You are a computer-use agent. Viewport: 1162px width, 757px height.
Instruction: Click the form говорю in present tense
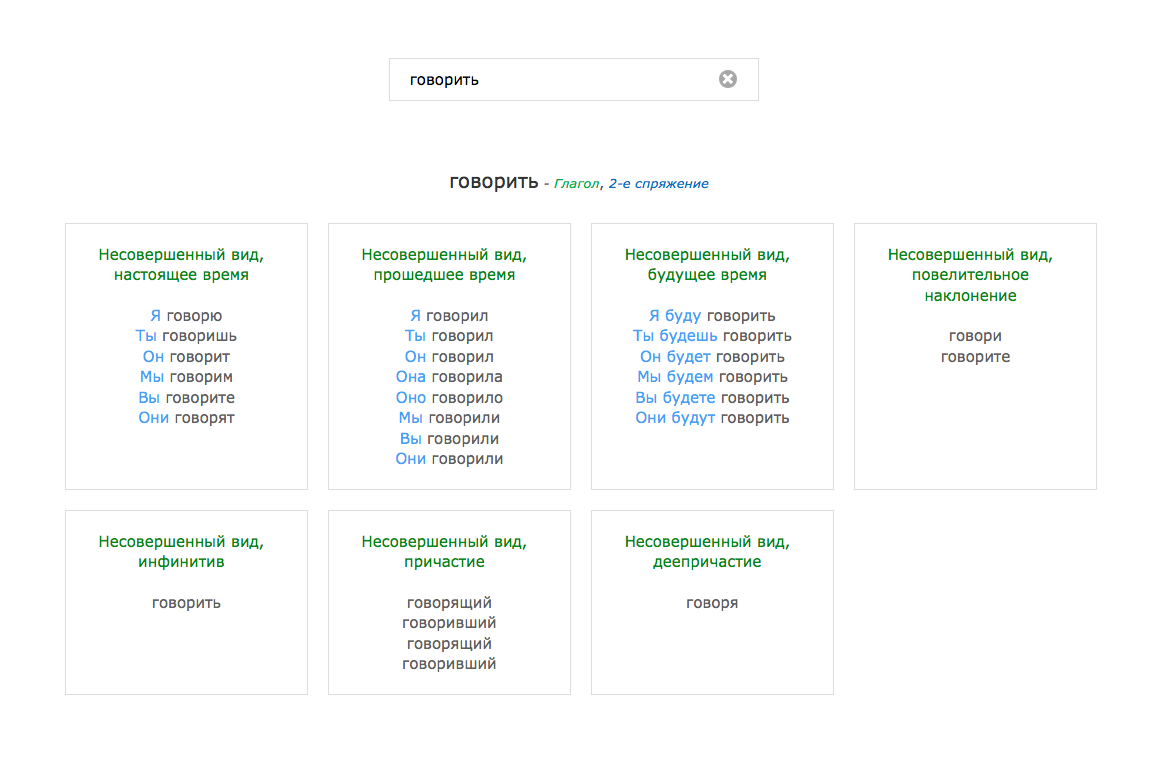pyautogui.click(x=196, y=315)
